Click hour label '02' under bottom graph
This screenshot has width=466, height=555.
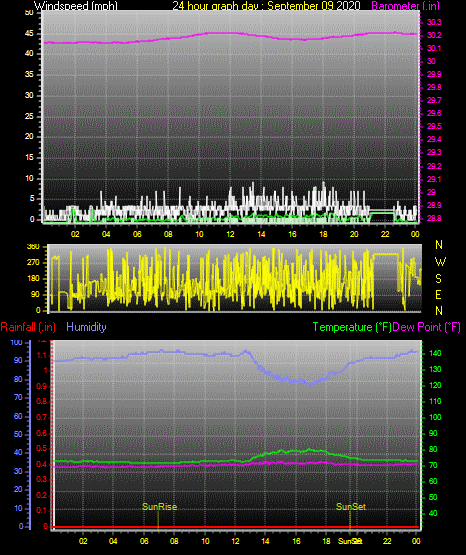(x=83, y=541)
